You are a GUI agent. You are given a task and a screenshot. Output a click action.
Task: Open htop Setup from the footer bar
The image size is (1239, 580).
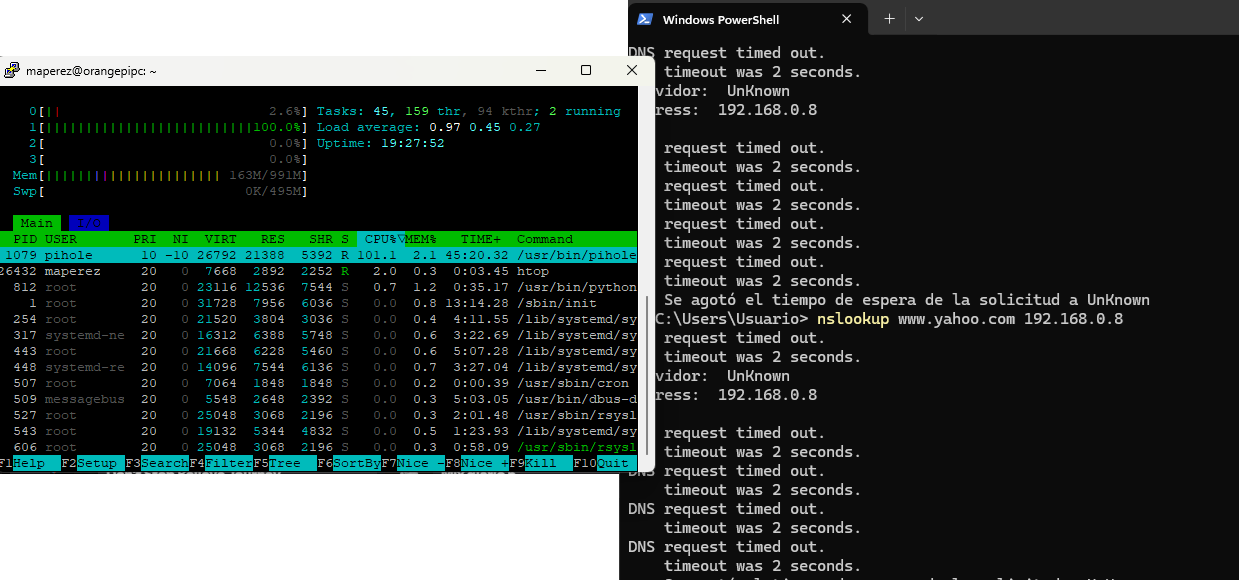(96, 463)
